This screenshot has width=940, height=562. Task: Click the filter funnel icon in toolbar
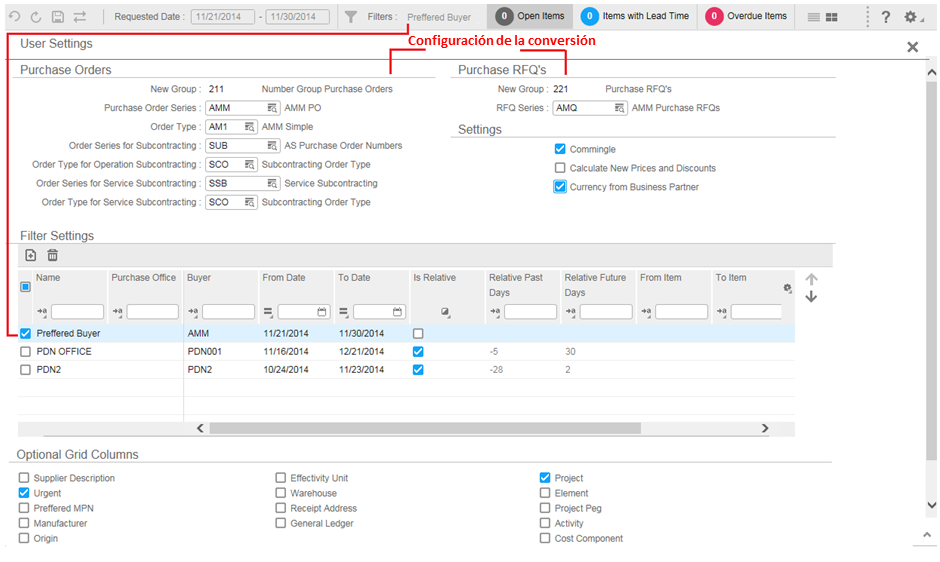(351, 17)
